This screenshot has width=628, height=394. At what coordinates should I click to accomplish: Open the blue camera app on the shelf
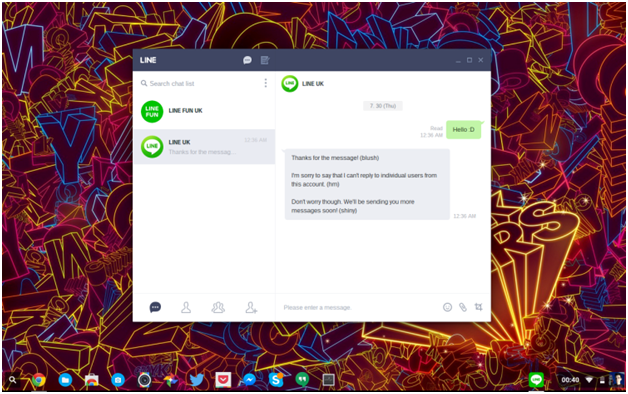[x=118, y=380]
